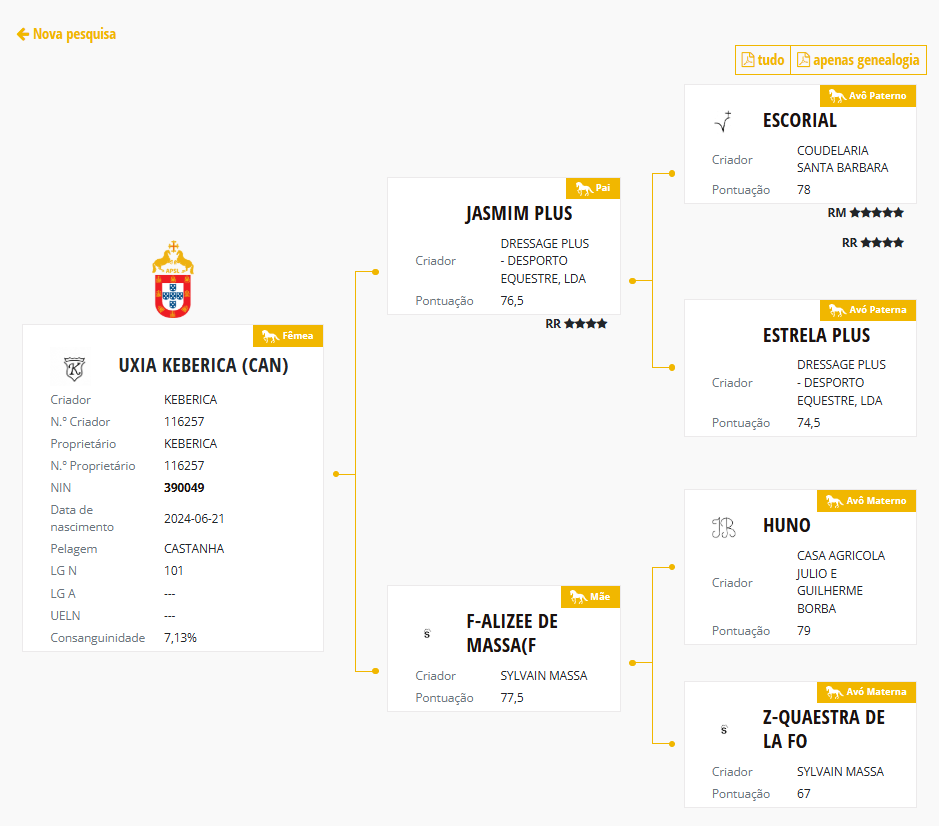Click the Nova pesquisa back link
The image size is (939, 826).
[x=67, y=34]
